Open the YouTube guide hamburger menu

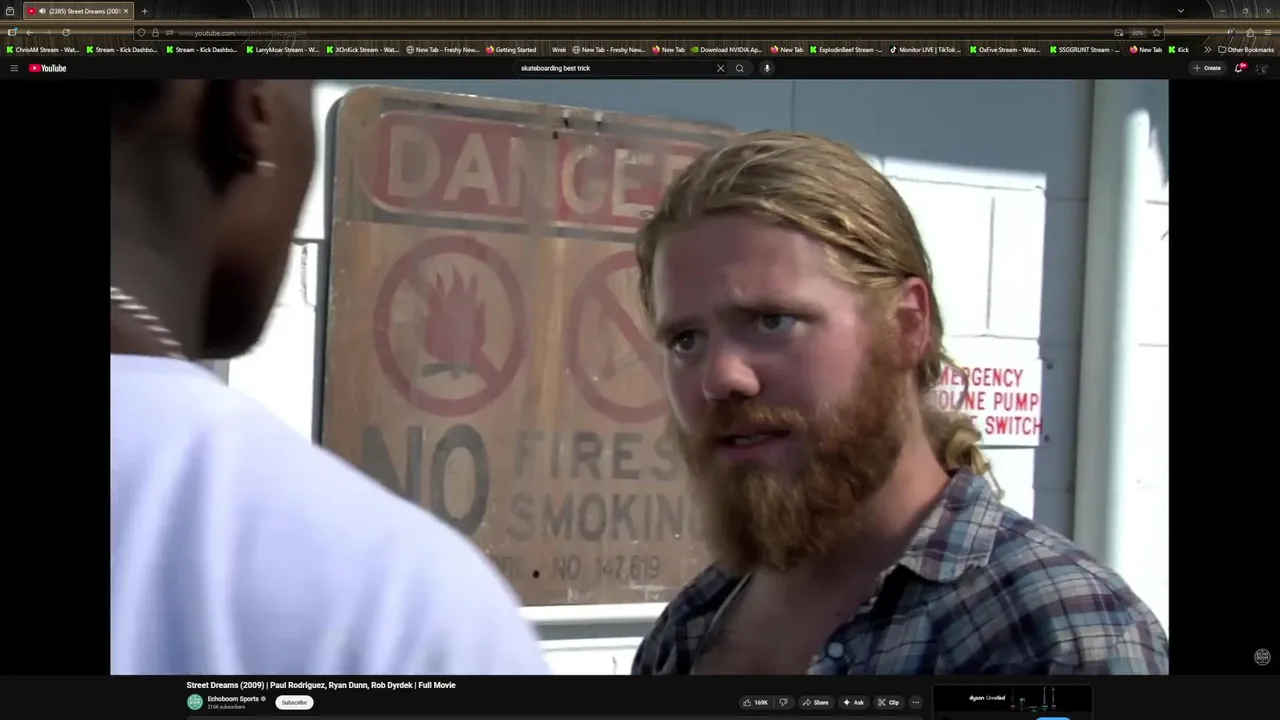pyautogui.click(x=14, y=68)
